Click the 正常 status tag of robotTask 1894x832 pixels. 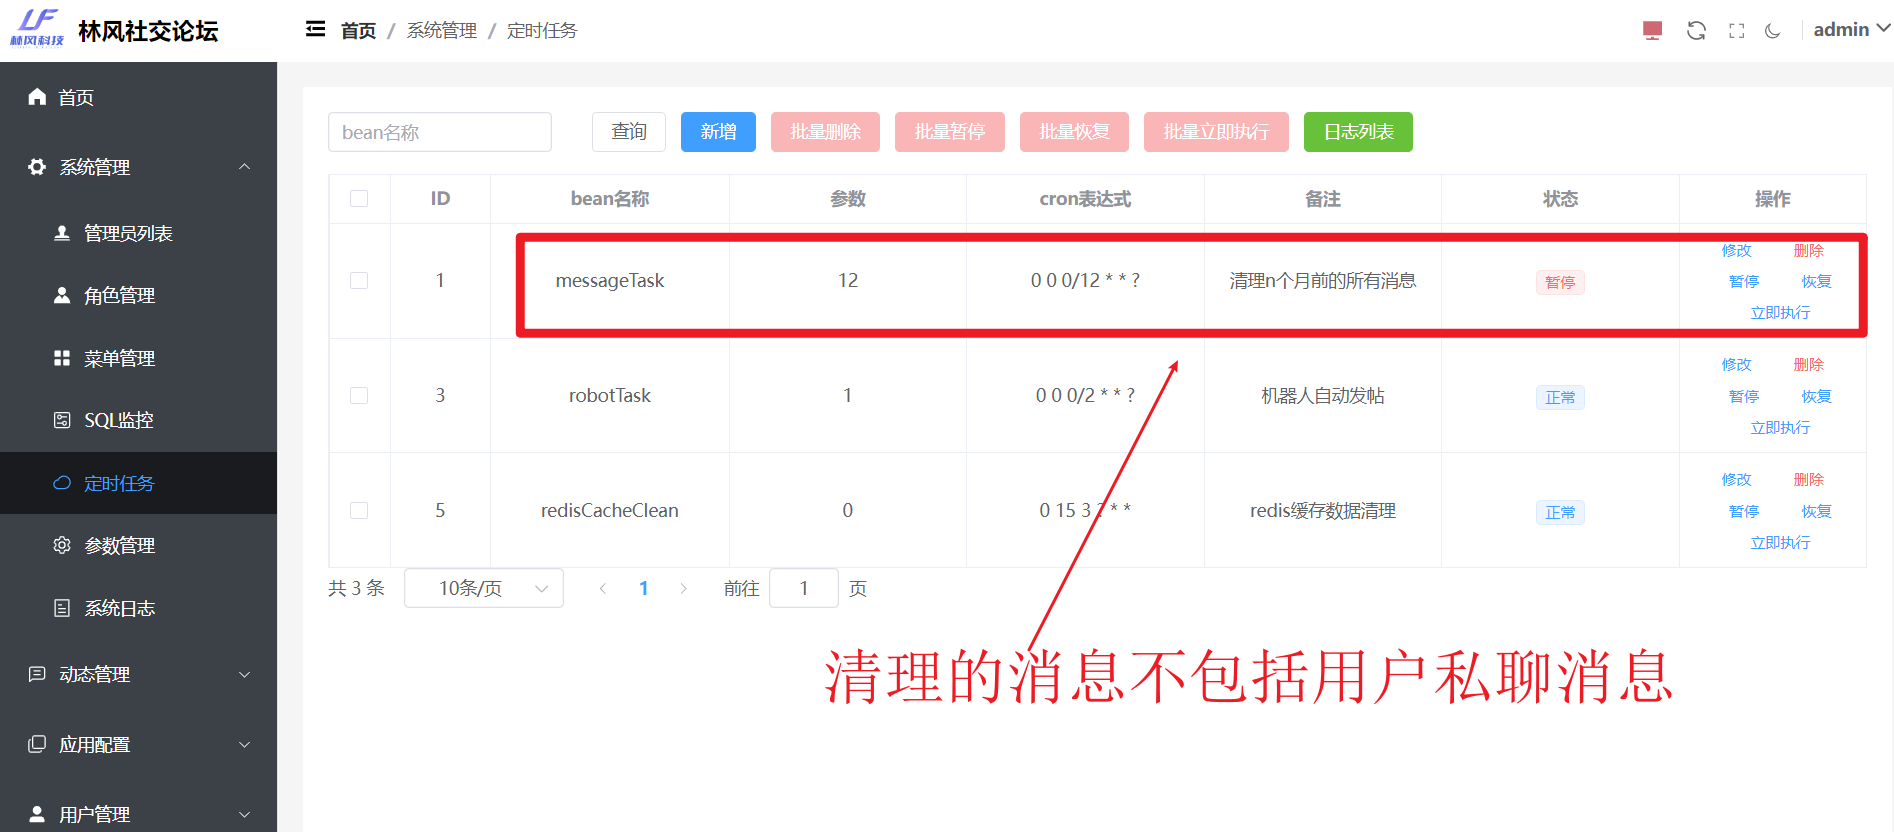1560,397
